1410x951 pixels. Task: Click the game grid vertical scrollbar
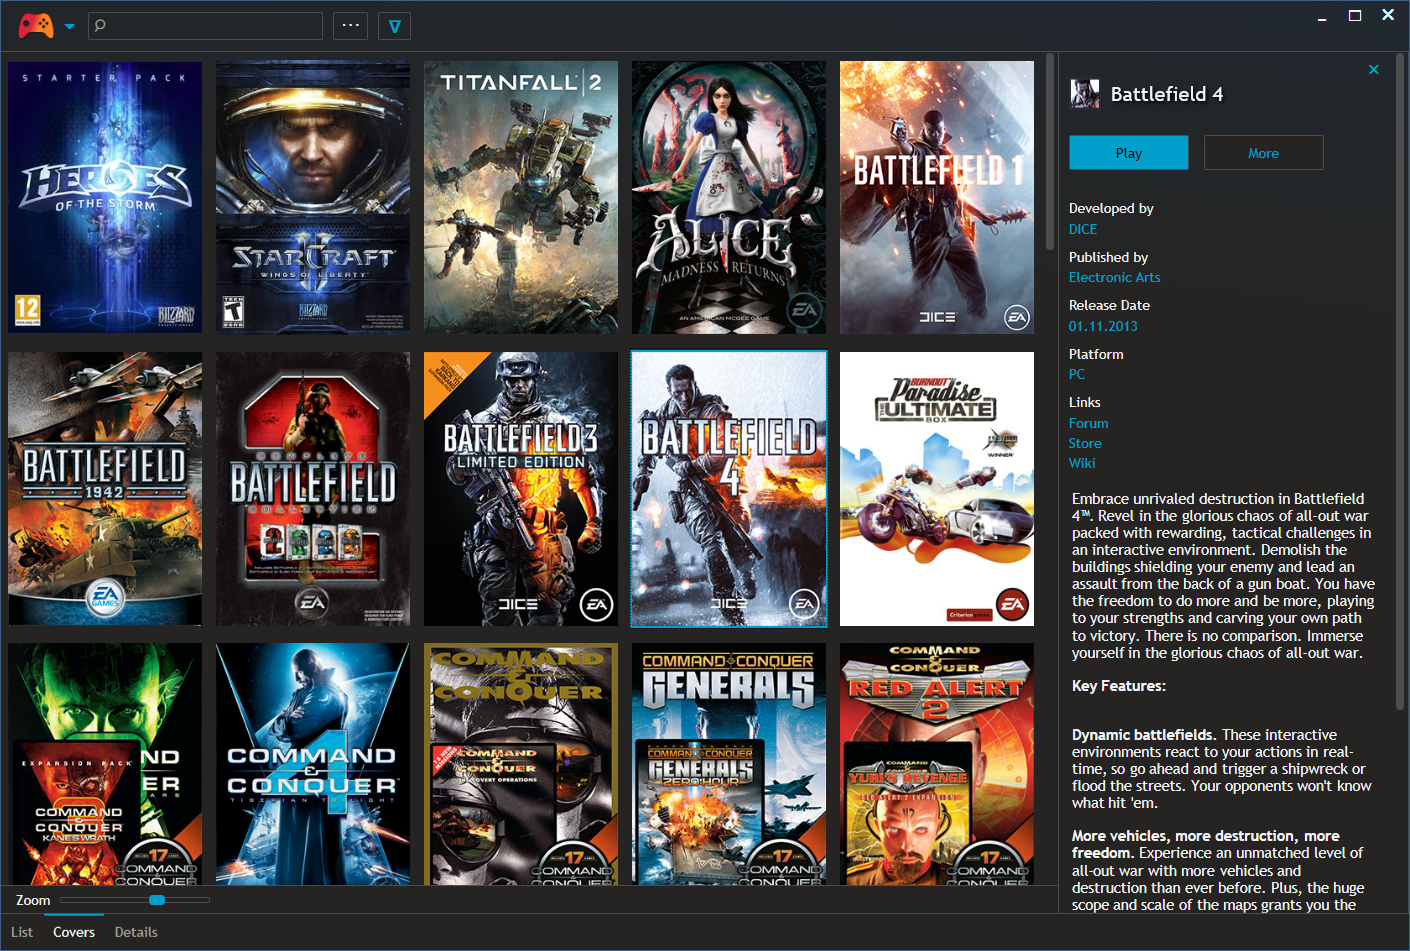click(x=1050, y=150)
